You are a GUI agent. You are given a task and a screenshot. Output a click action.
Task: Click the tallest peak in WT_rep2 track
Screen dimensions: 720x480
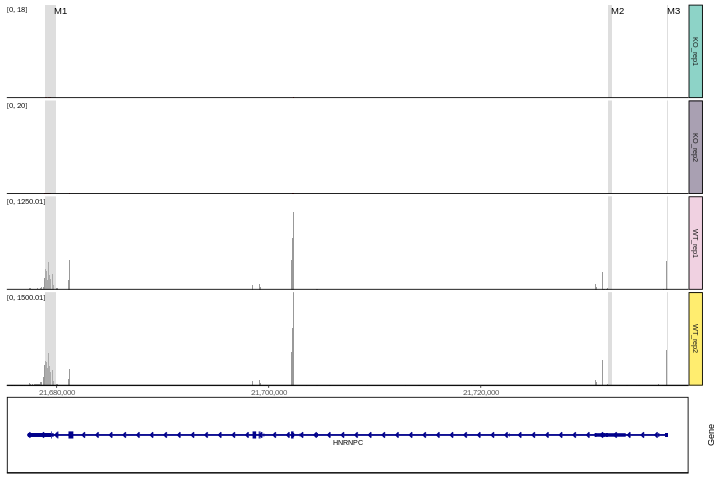tap(293, 339)
